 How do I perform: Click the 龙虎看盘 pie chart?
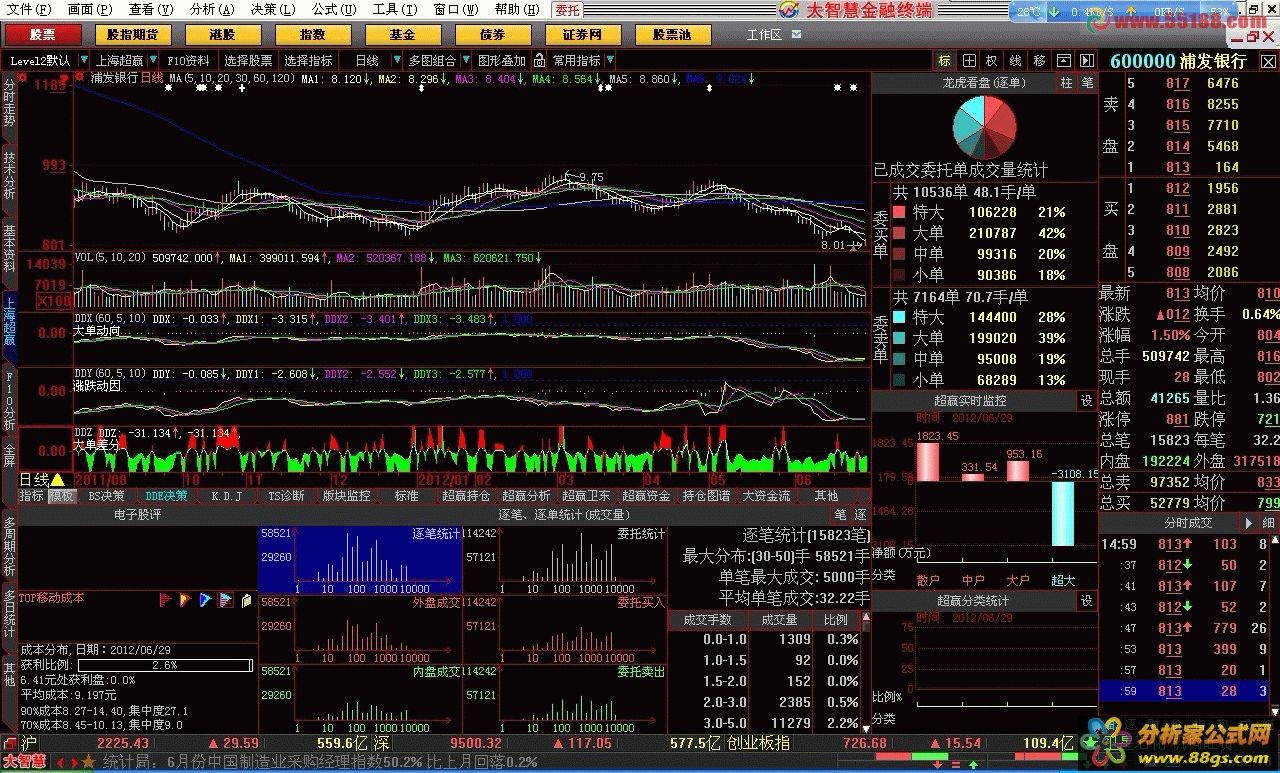click(984, 127)
